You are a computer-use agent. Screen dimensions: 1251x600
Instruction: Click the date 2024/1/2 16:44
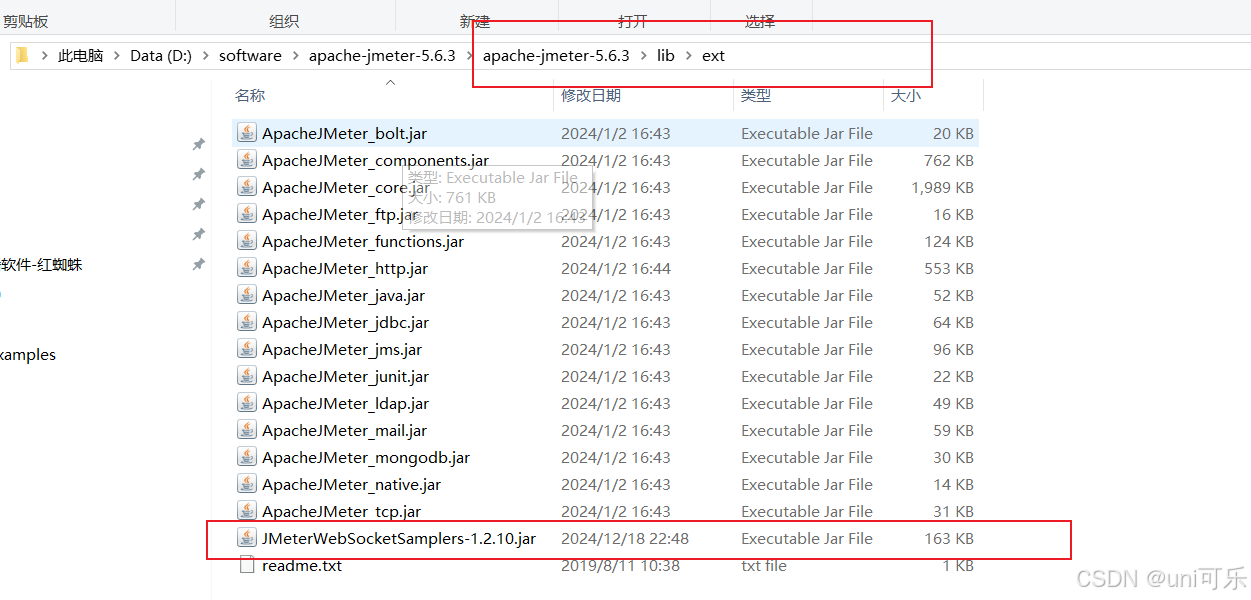click(x=616, y=268)
